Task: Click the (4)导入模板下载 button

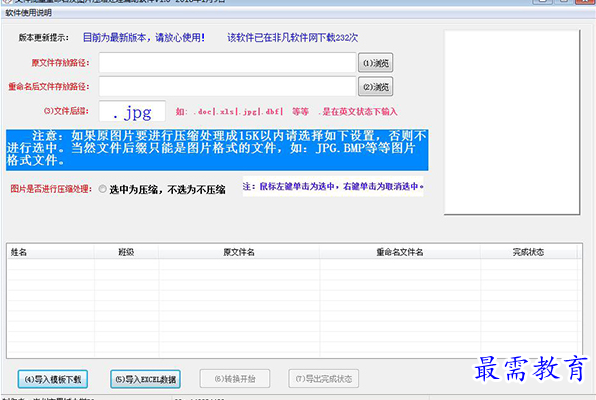Action: (53, 379)
